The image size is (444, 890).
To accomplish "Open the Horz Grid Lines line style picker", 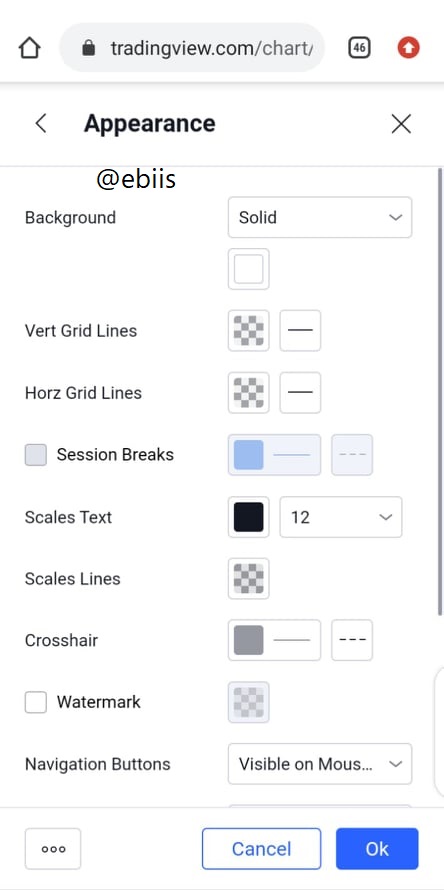I will (x=300, y=392).
